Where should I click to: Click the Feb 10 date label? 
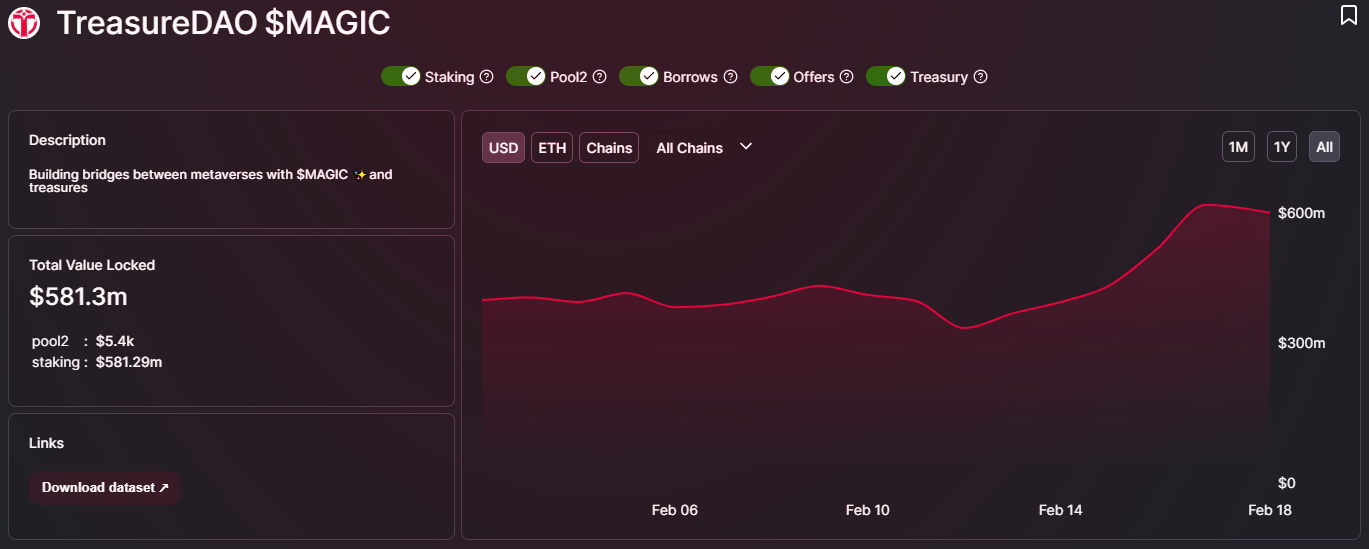[x=867, y=510]
